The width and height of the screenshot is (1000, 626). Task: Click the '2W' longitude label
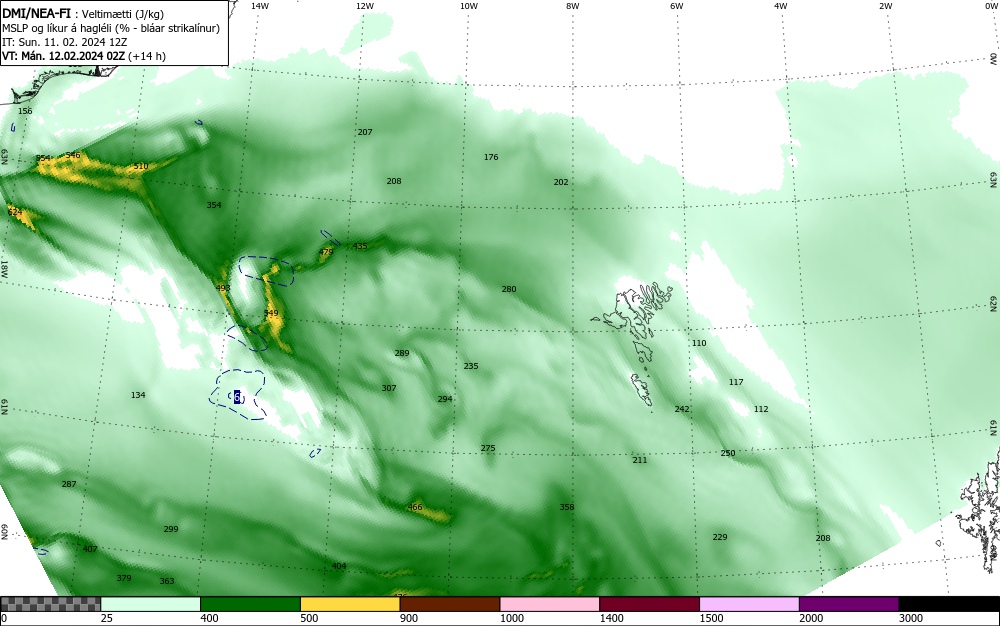coord(885,6)
